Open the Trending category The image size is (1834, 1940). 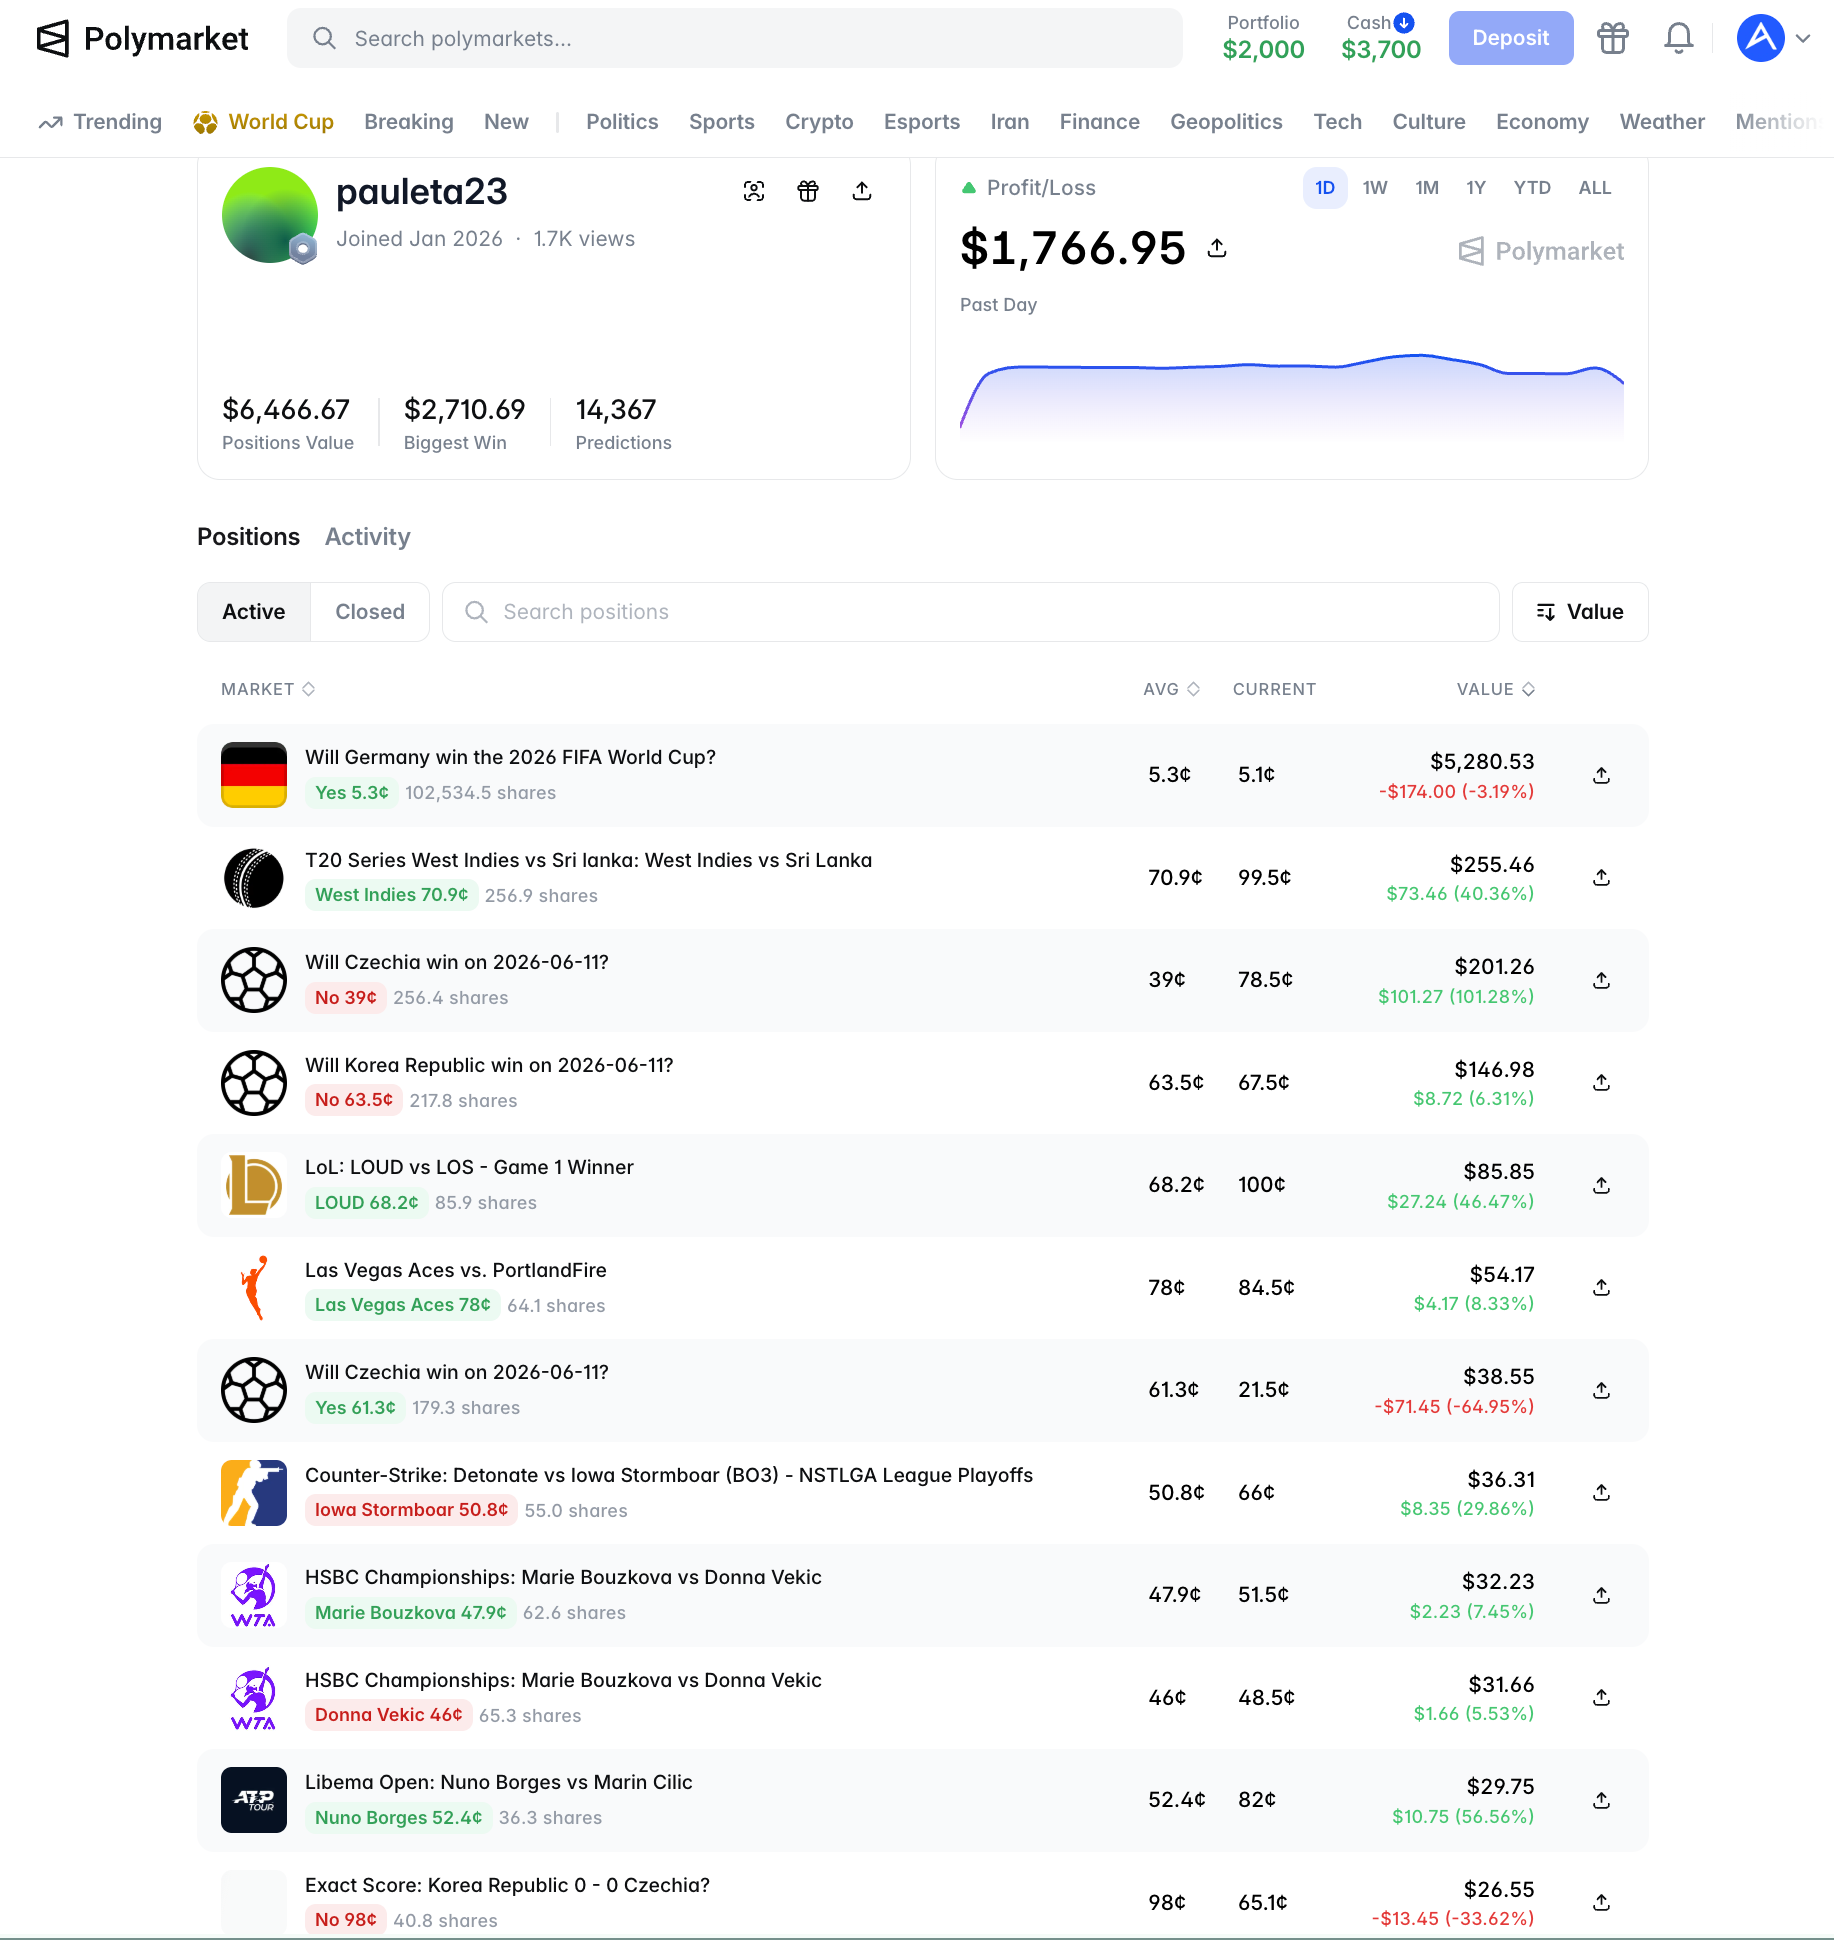[x=100, y=122]
